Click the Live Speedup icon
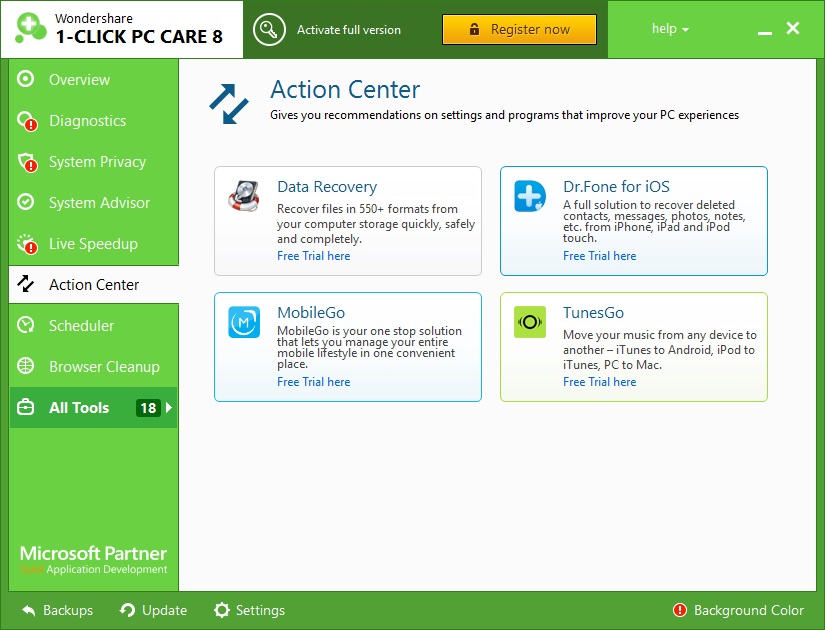 (27, 244)
